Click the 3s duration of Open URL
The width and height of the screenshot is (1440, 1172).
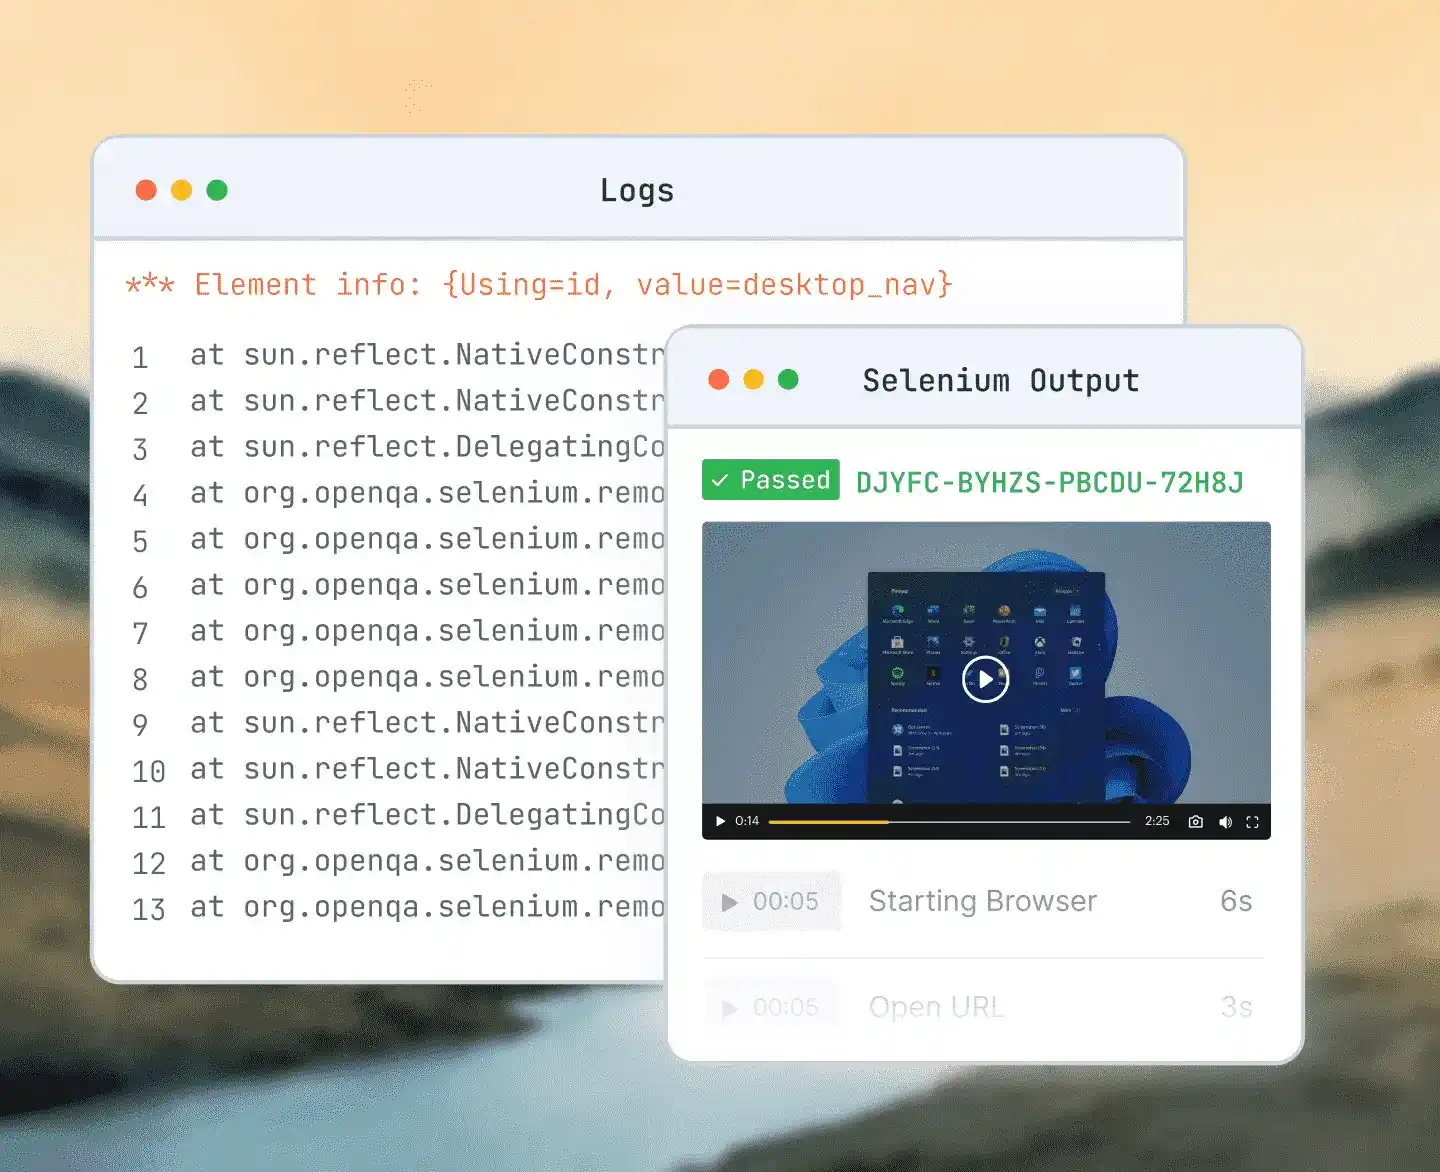coord(1236,1007)
